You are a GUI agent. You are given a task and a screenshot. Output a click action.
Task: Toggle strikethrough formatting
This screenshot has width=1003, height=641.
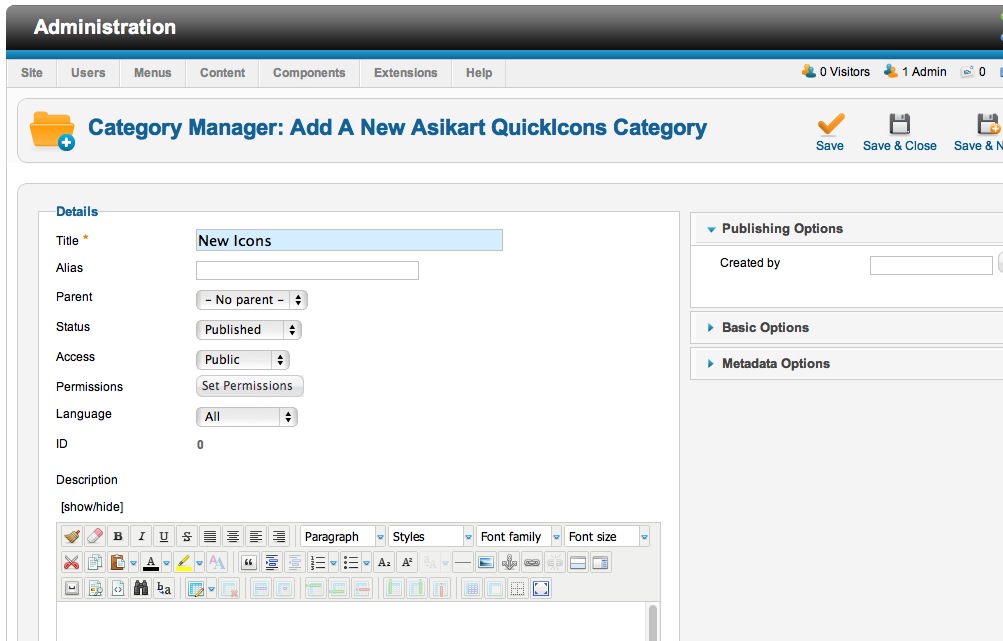187,536
